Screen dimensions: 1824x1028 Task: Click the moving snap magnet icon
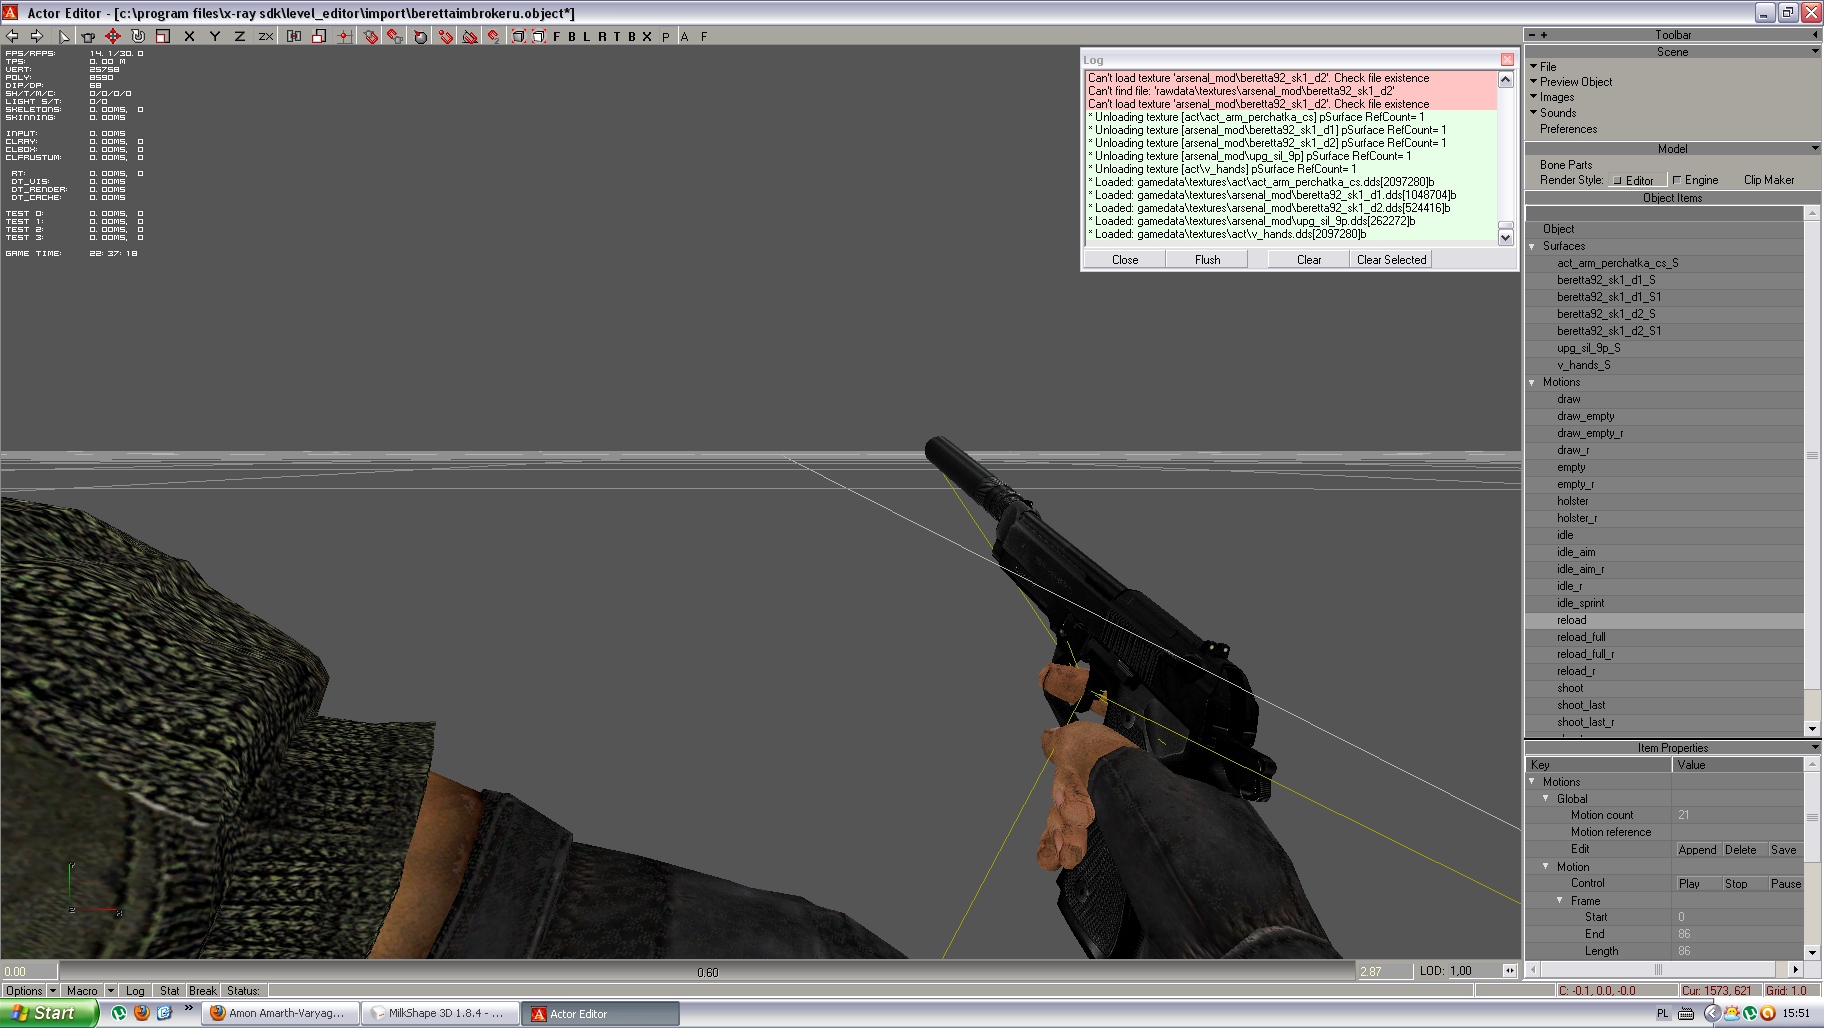coord(494,36)
